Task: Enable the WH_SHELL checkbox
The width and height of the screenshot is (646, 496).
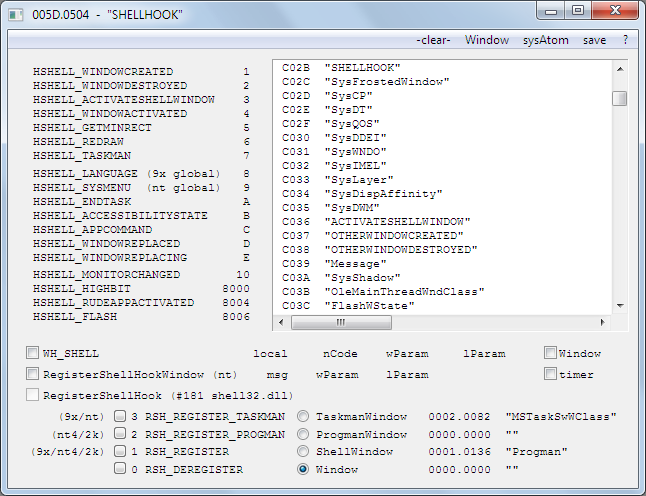Action: point(34,353)
